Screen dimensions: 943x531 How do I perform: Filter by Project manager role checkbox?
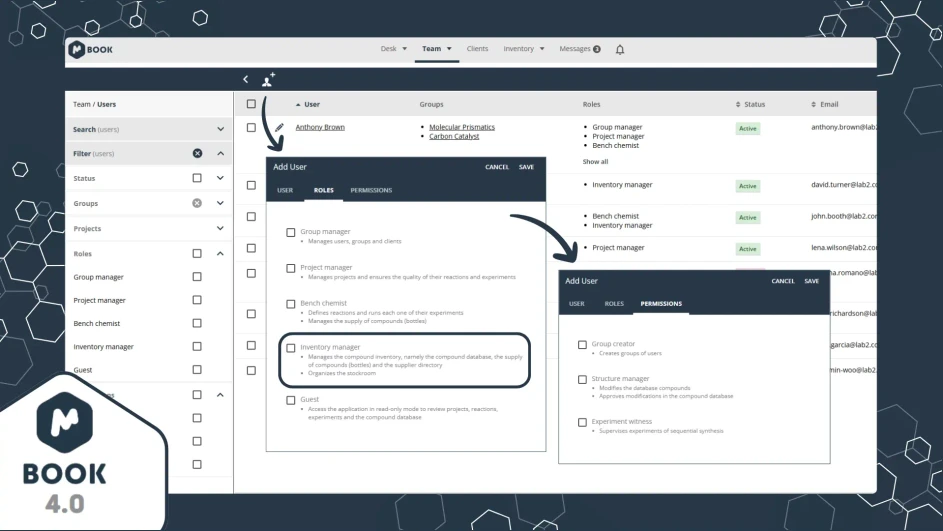click(x=197, y=300)
